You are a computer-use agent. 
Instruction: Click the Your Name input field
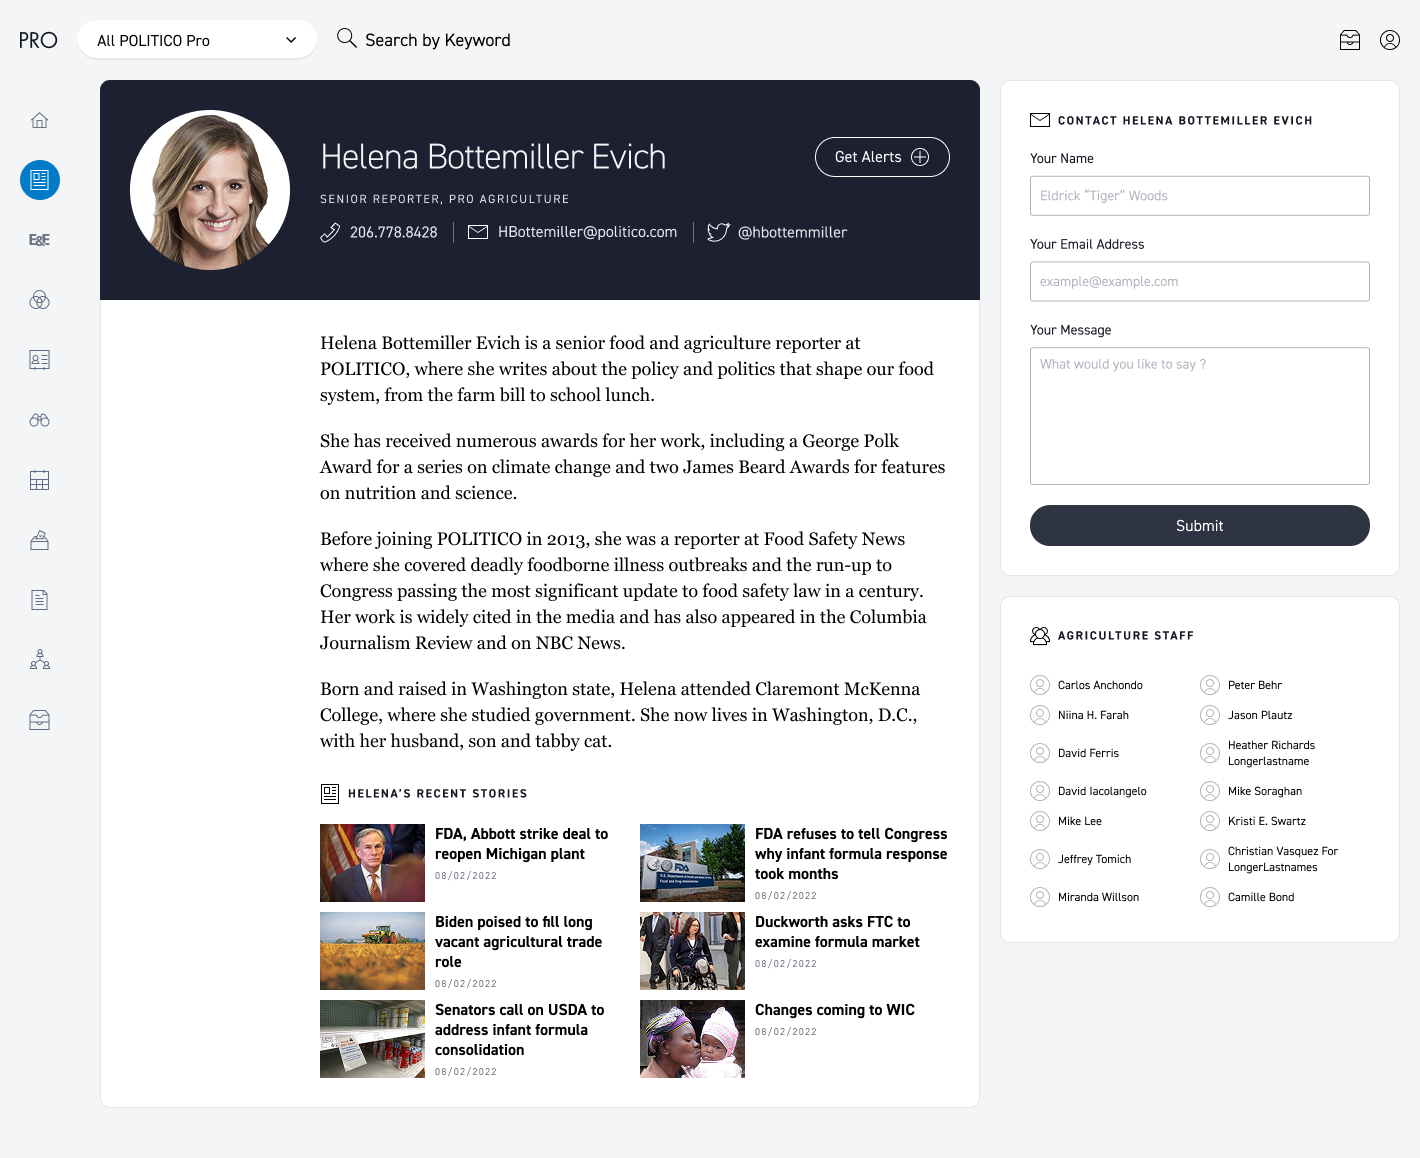(x=1199, y=196)
